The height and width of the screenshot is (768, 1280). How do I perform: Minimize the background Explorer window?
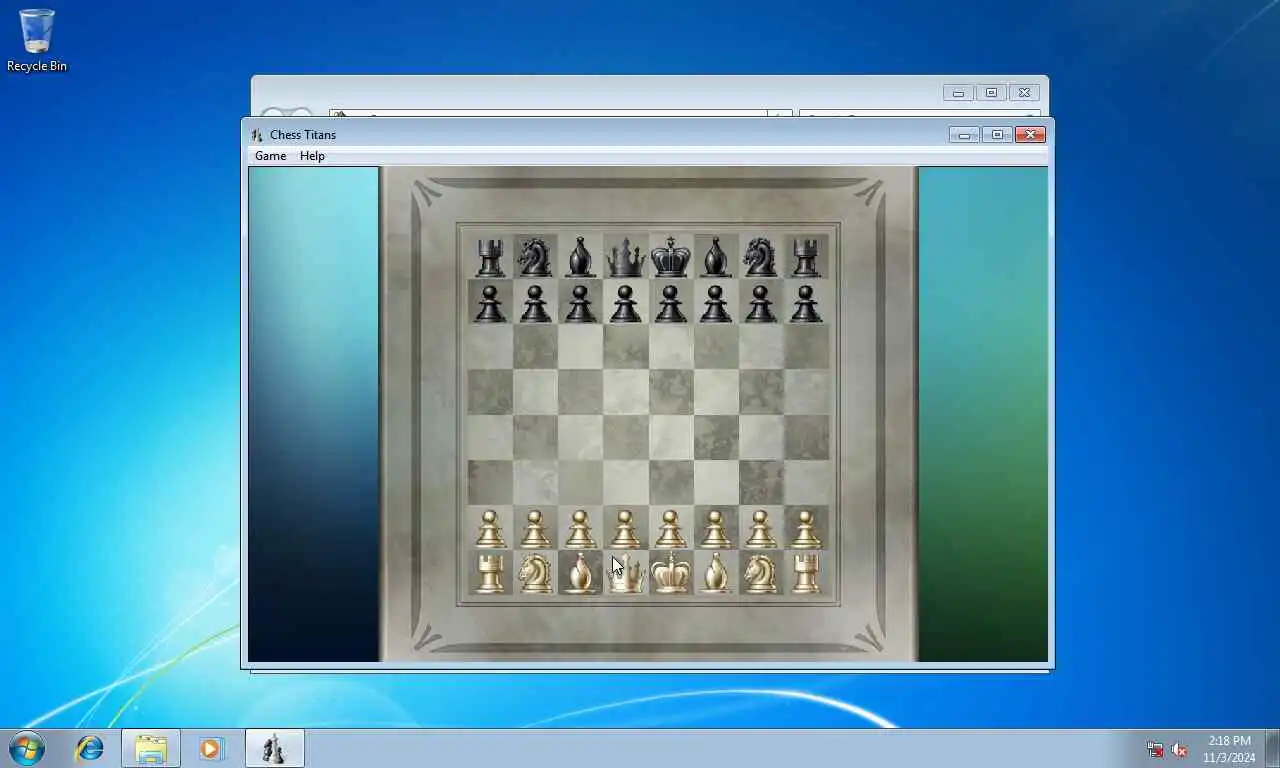(958, 93)
